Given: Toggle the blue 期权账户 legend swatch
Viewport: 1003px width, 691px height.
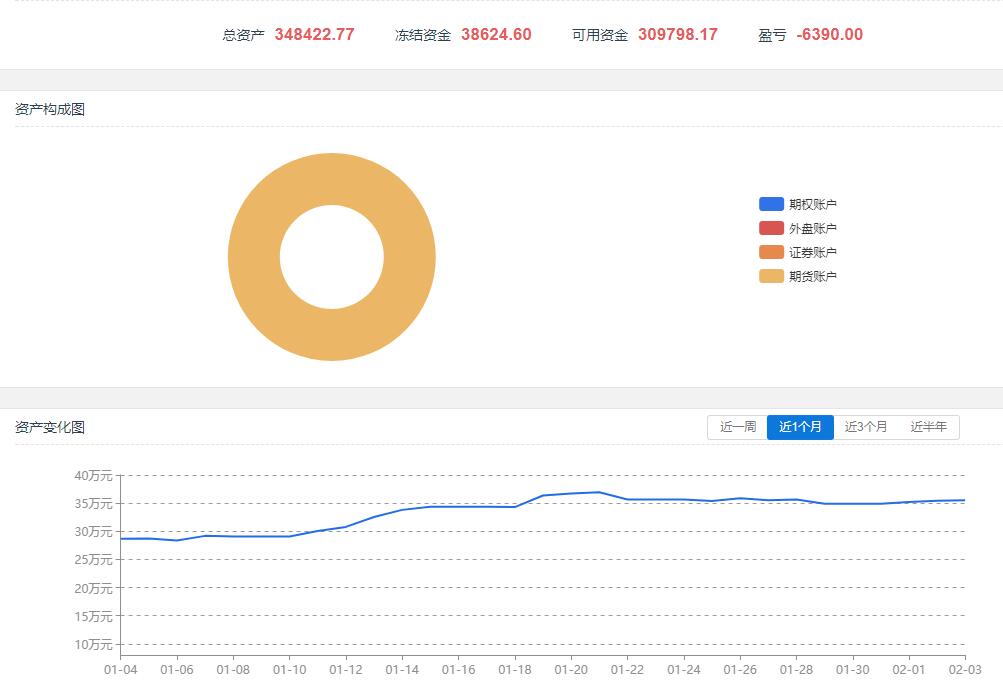Looking at the screenshot, I should pyautogui.click(x=771, y=204).
